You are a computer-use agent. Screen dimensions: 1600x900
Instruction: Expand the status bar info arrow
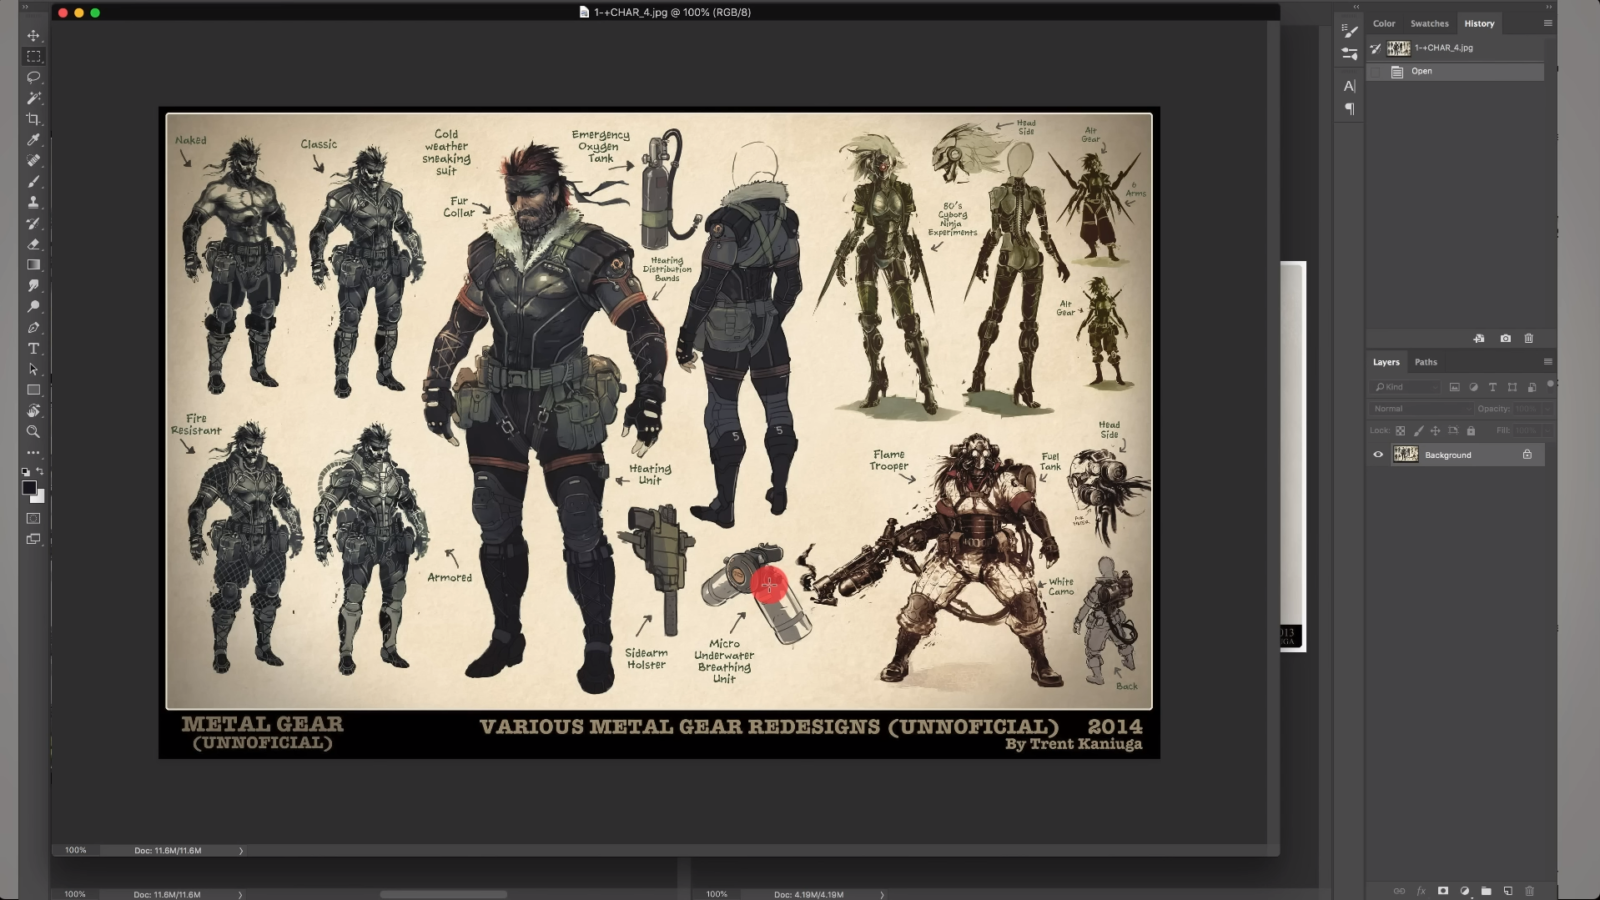241,851
